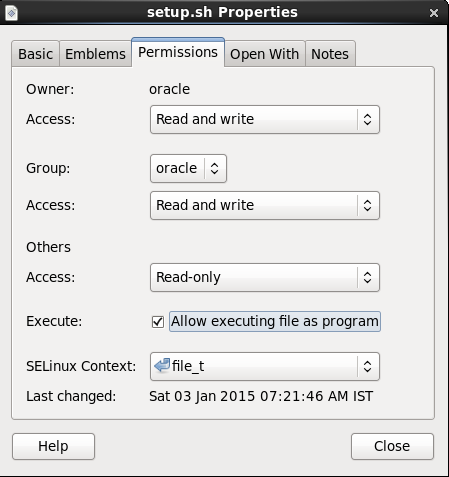Open the Open With tab
Viewport: 449px width, 477px height.
click(265, 54)
